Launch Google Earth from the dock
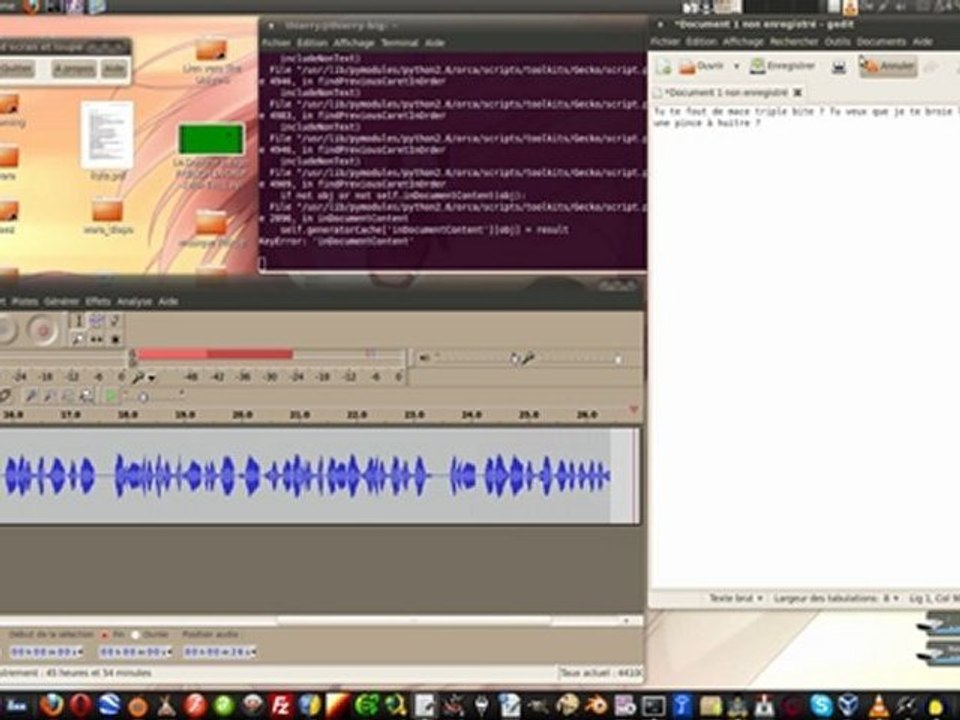Screen dimensions: 960x720 [x=110, y=705]
